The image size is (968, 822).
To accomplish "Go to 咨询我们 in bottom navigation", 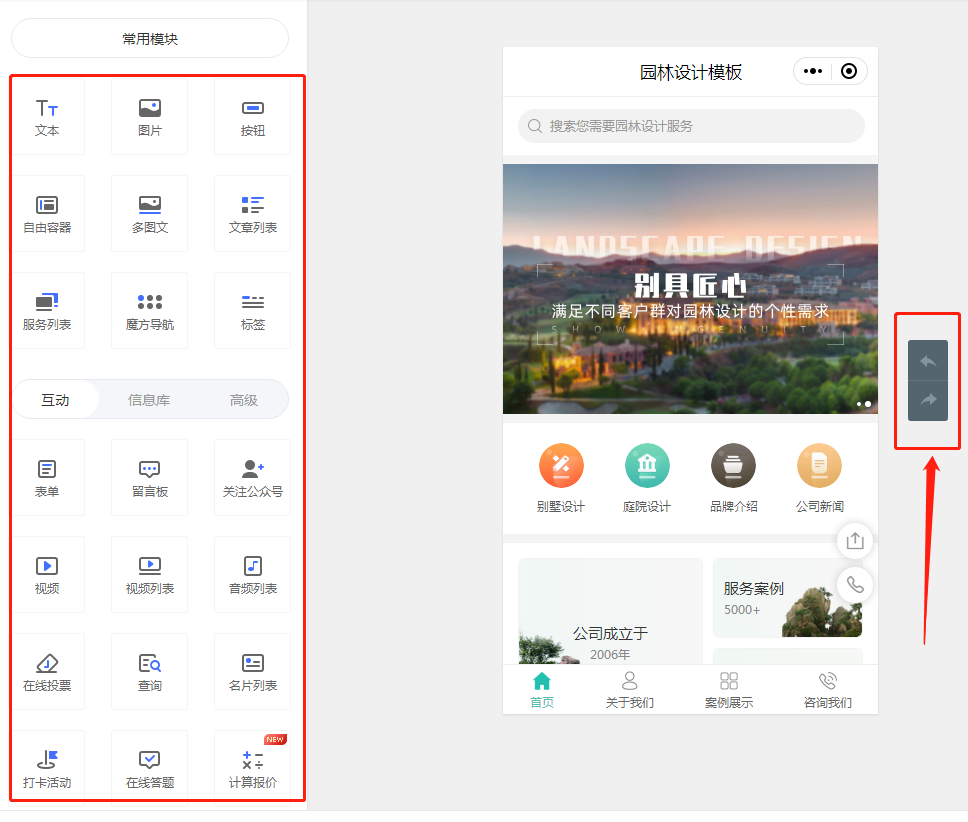I will (827, 690).
